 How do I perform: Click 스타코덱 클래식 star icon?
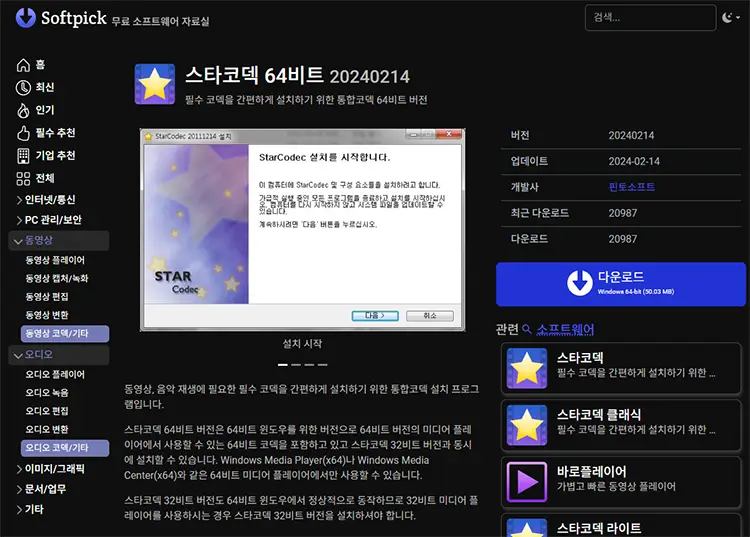tap(527, 425)
